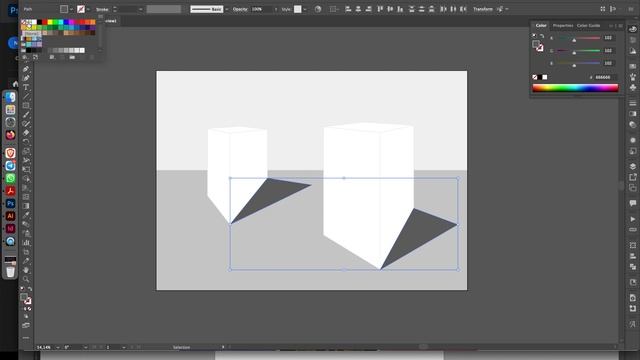The image size is (640, 360).
Task: Select the Hand tool
Action: coord(26,270)
